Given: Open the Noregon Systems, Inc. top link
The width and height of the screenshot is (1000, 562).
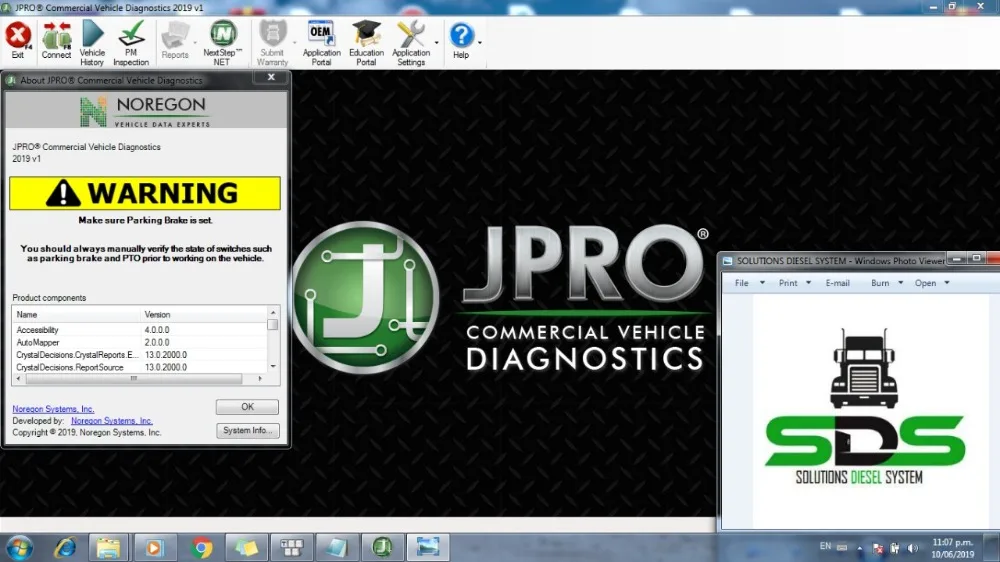Looking at the screenshot, I should pyautogui.click(x=53, y=409).
